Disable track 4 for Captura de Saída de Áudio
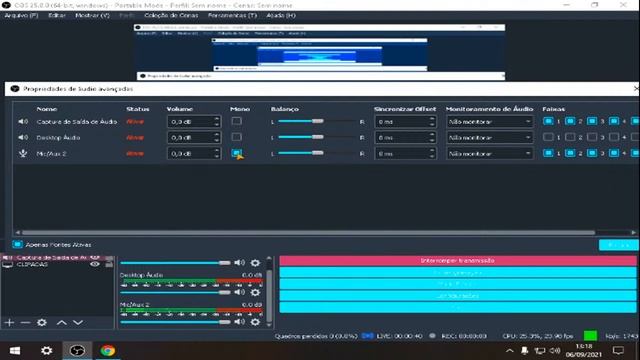 pos(614,121)
